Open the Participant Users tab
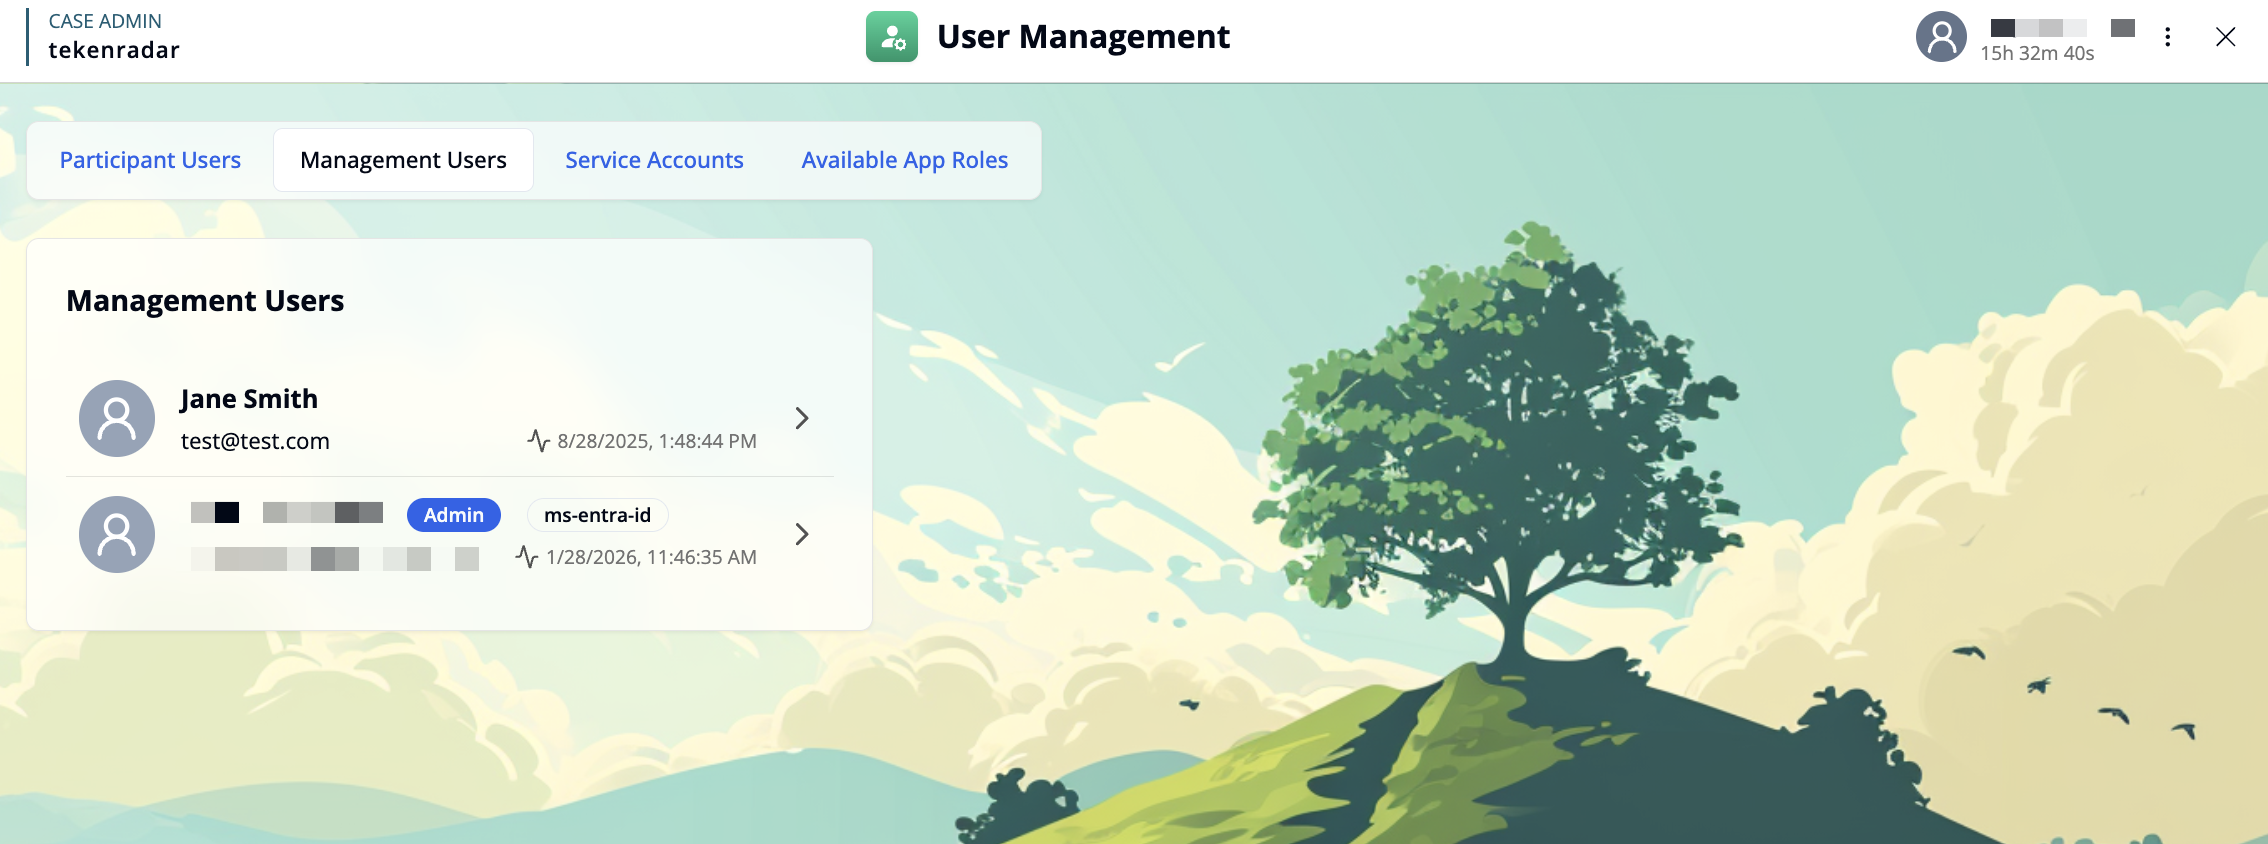2268x844 pixels. pos(150,160)
